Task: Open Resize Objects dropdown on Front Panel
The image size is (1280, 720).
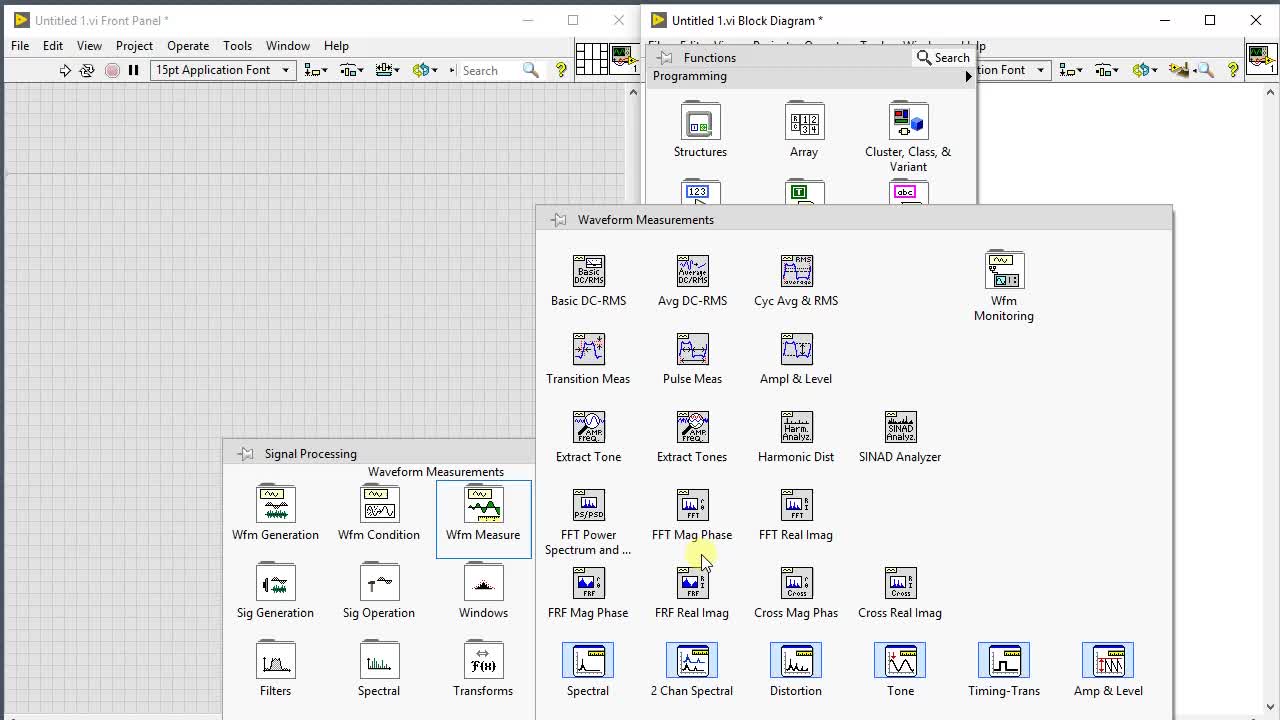Action: pyautogui.click(x=387, y=70)
